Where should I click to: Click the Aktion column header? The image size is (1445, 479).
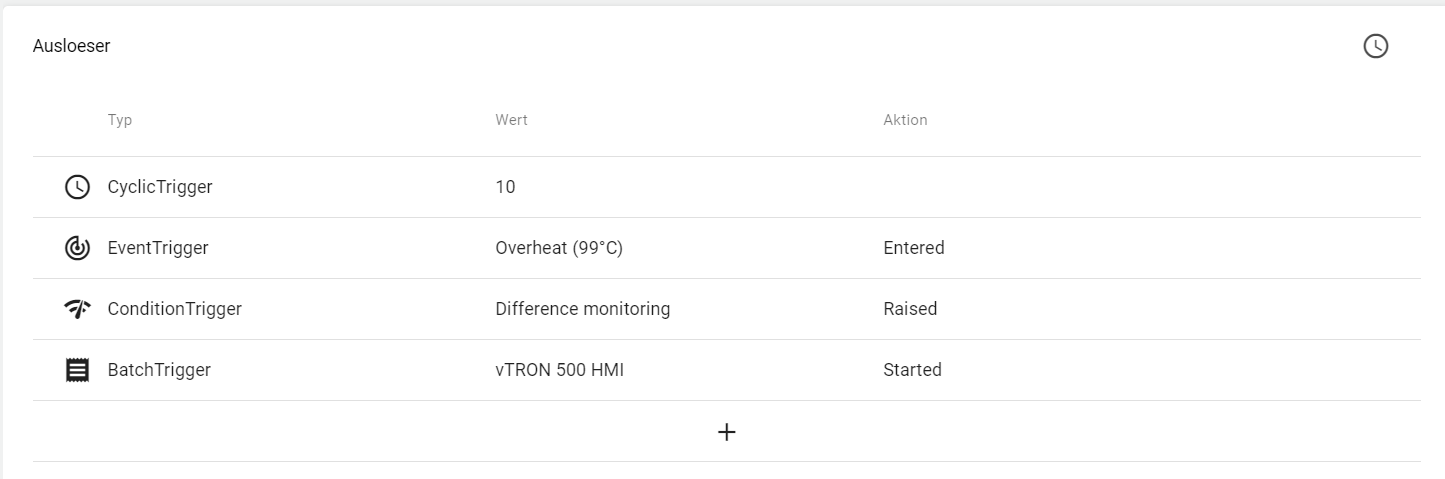click(905, 120)
